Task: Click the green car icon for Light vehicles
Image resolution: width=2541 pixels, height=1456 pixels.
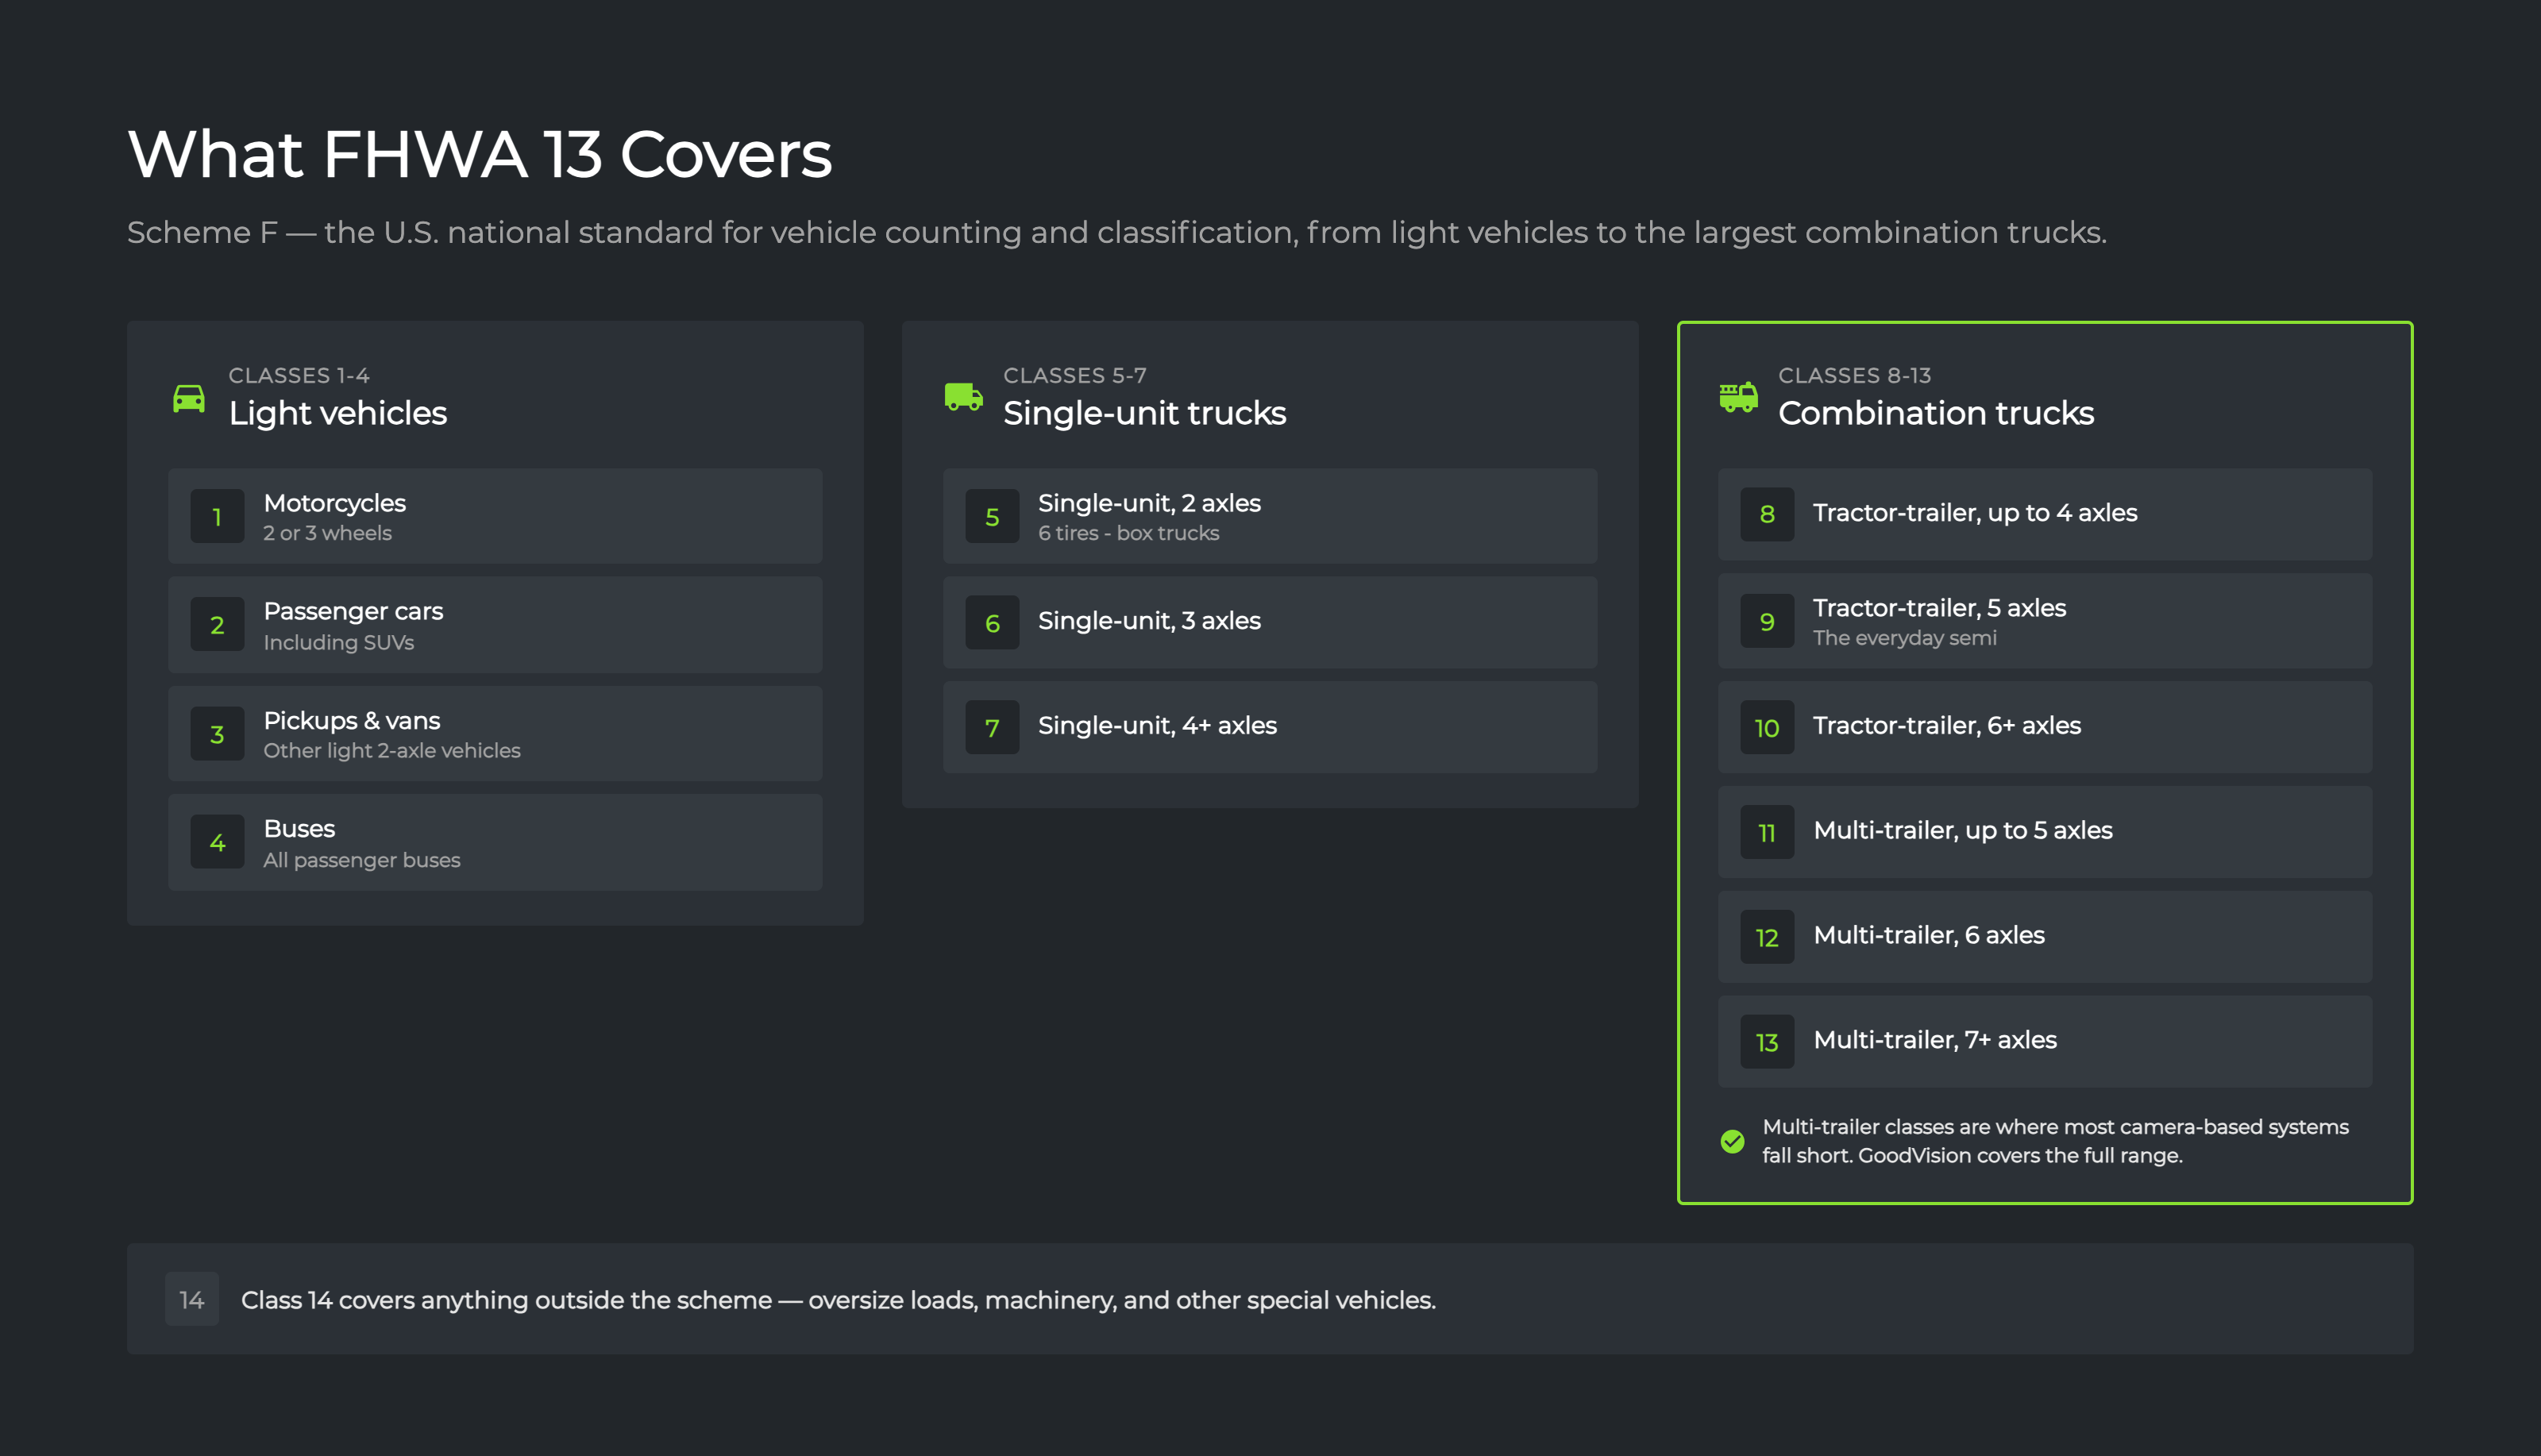Action: click(188, 398)
